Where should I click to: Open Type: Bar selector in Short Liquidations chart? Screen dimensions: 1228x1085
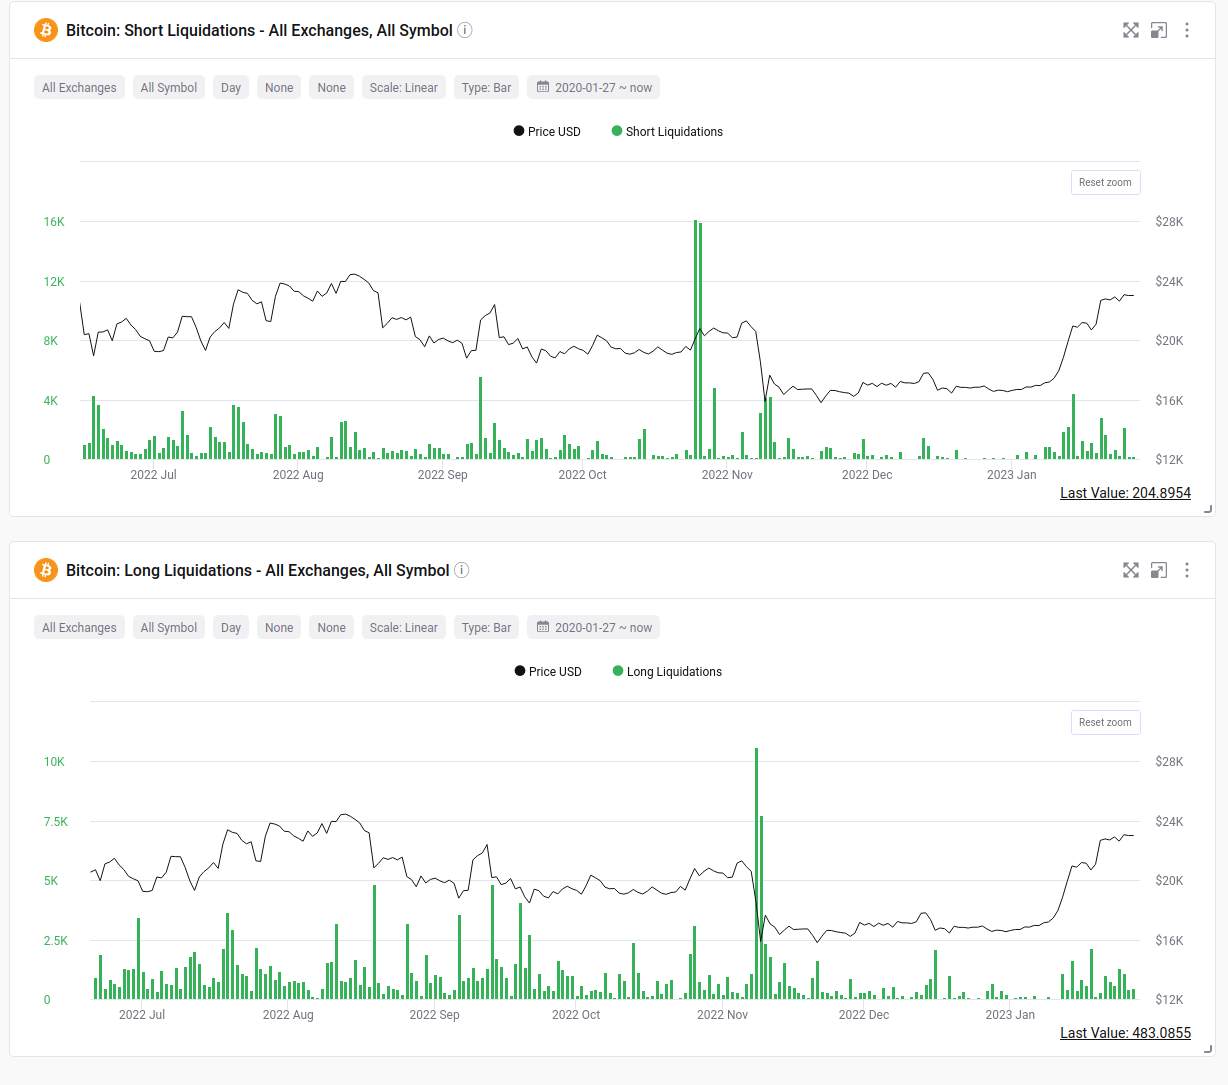(x=486, y=88)
